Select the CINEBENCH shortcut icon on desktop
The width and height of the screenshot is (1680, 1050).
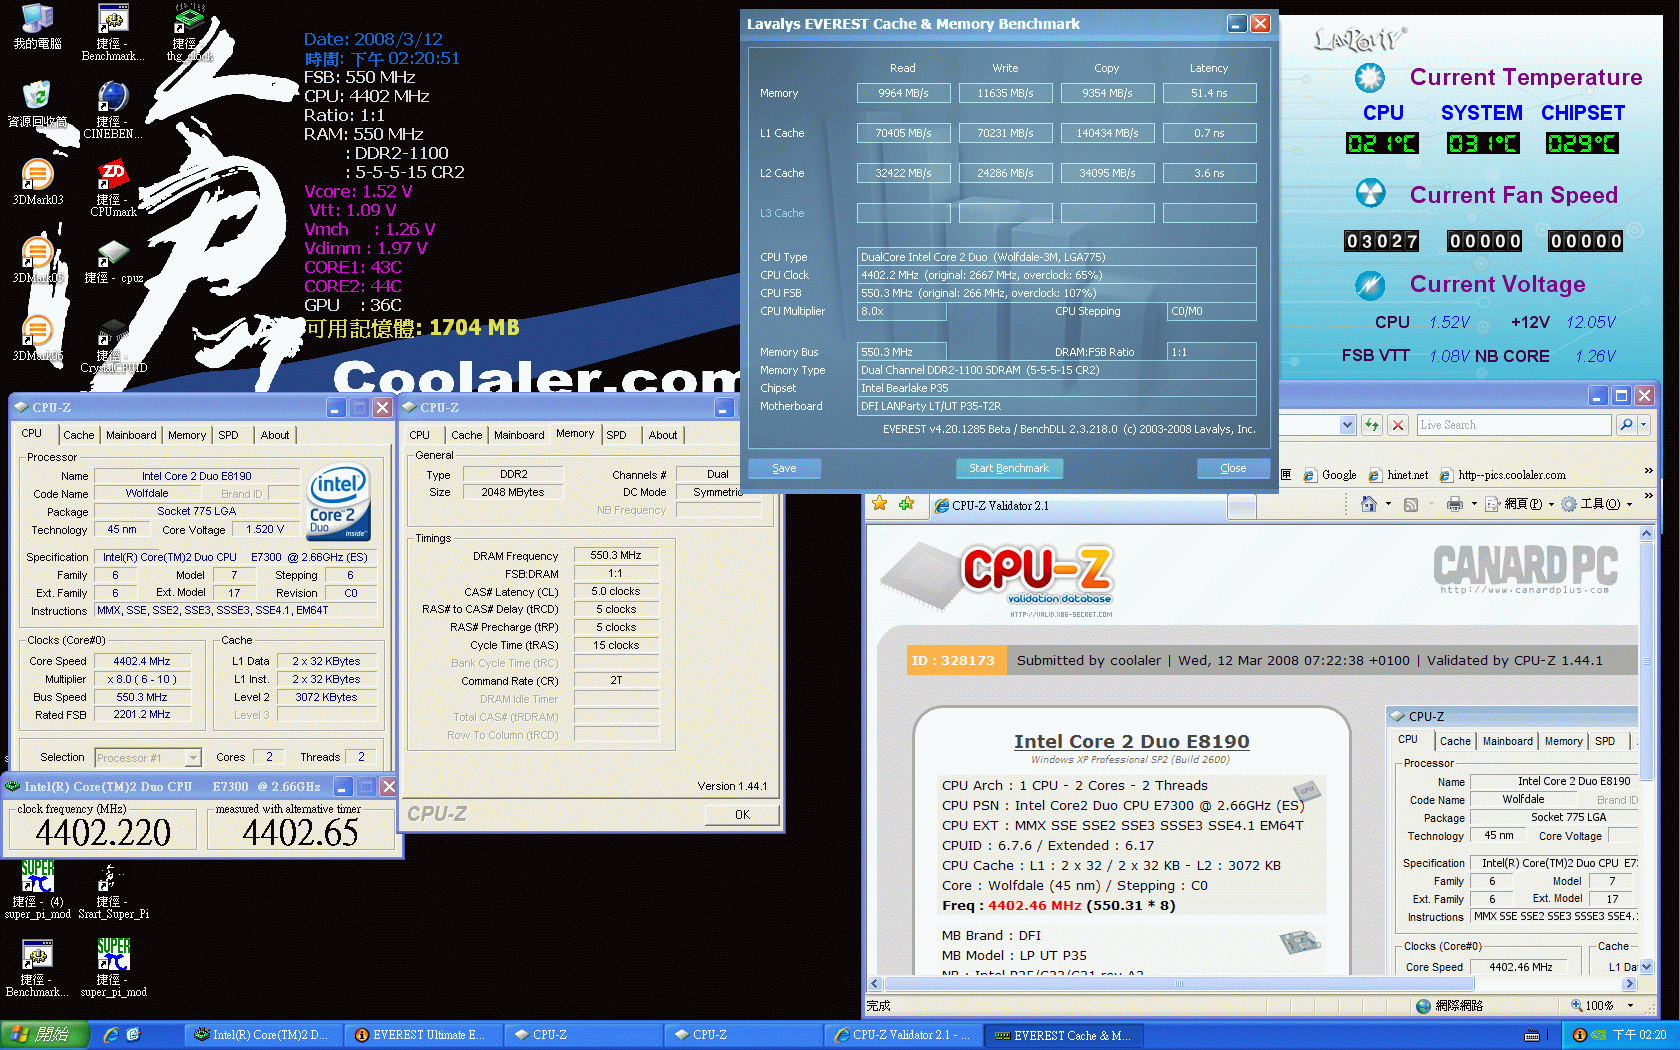pos(113,110)
